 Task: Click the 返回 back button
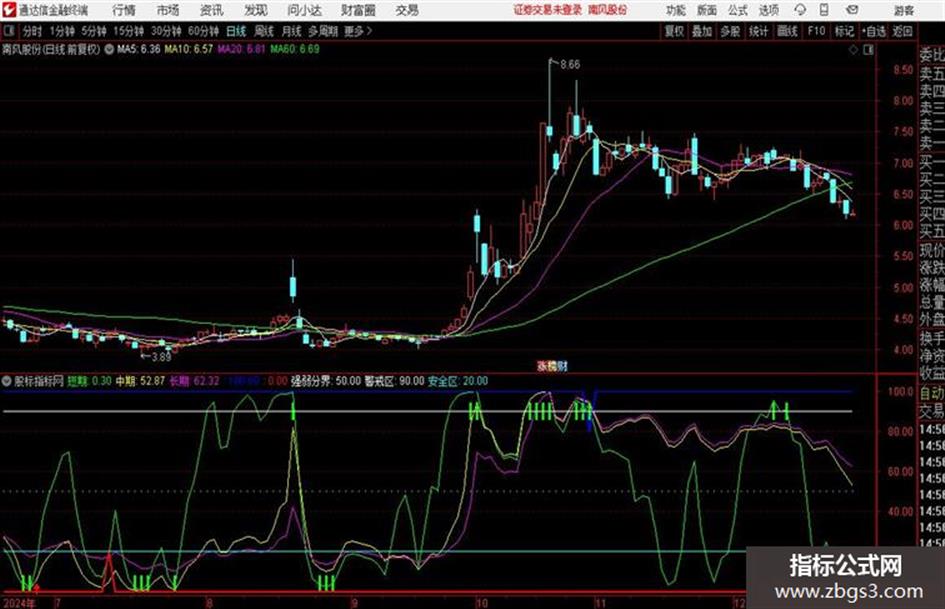[902, 31]
